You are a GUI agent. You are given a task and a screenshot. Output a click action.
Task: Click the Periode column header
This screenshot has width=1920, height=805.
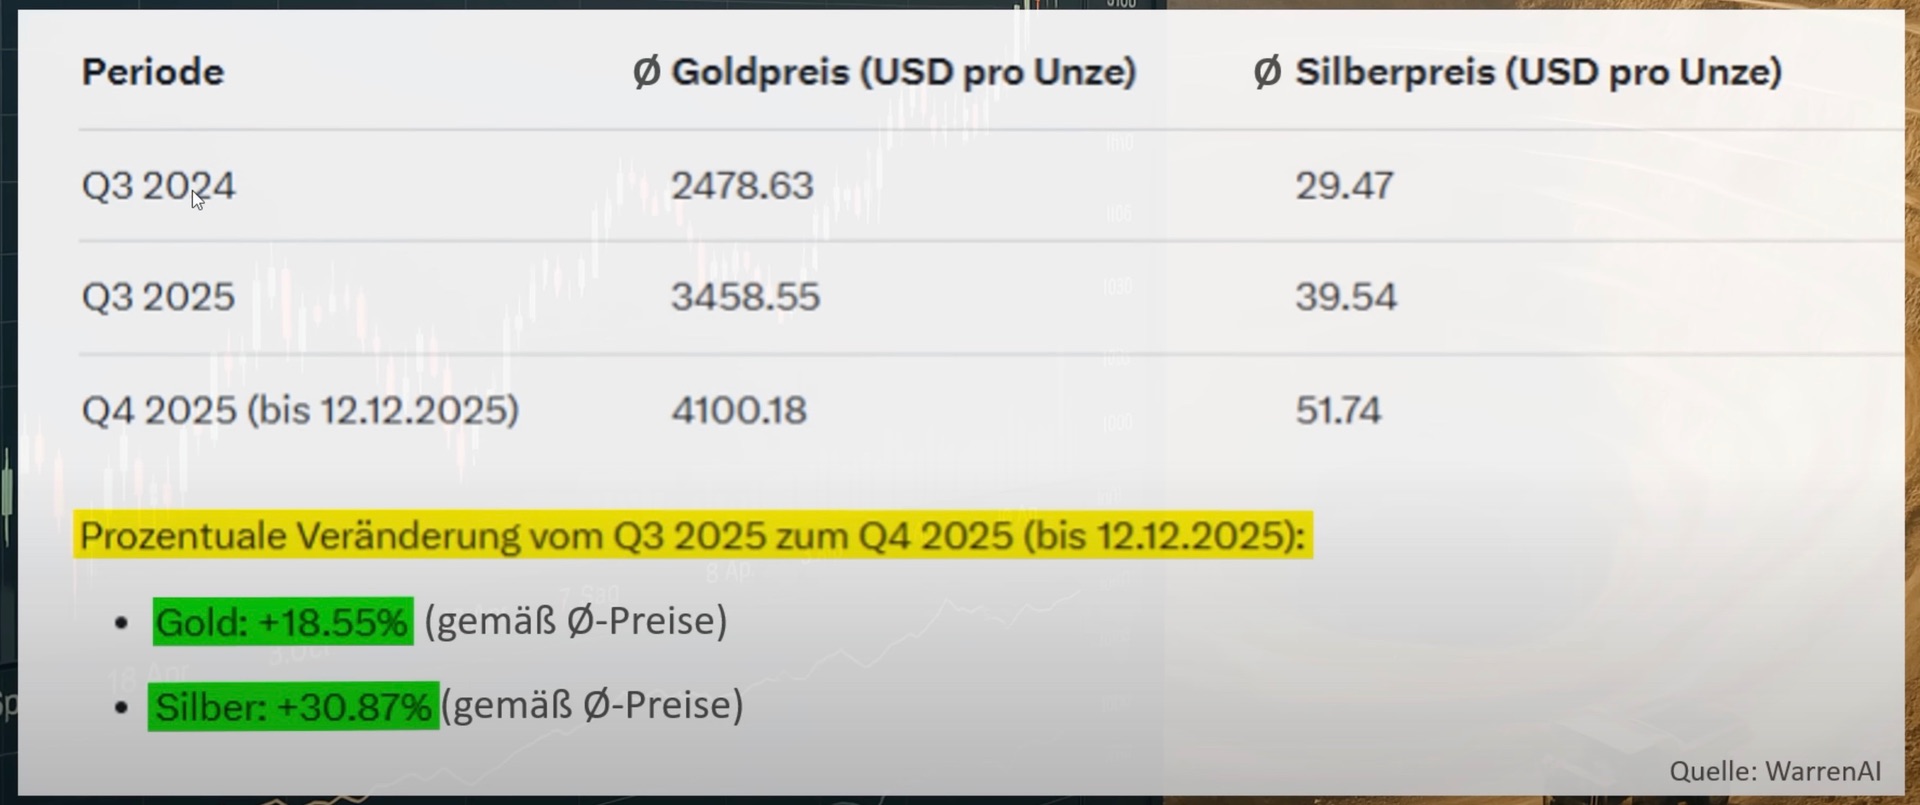pyautogui.click(x=152, y=72)
